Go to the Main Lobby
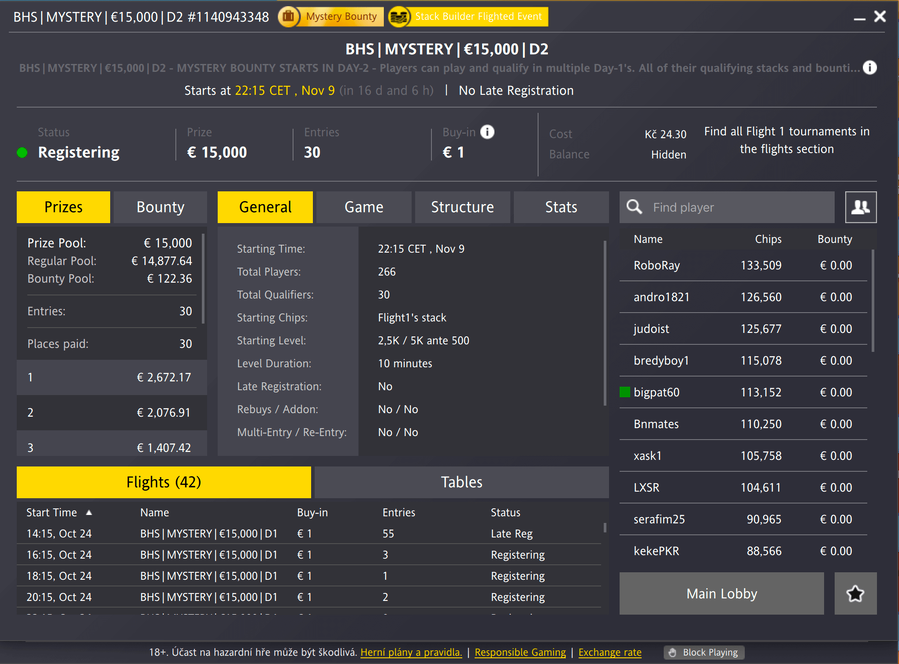Viewport: 899px width, 664px height. pos(721,594)
